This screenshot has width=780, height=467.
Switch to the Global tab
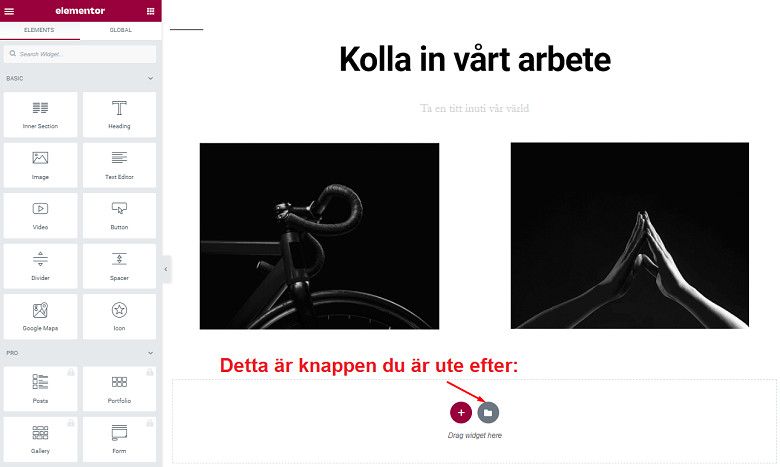[120, 30]
